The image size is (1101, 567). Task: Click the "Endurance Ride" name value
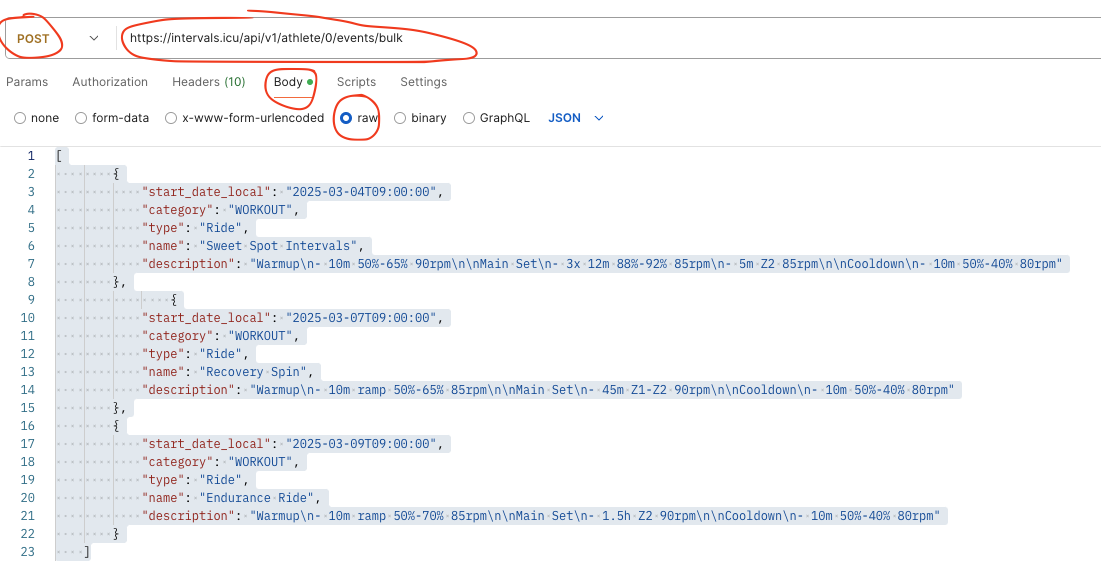click(256, 497)
